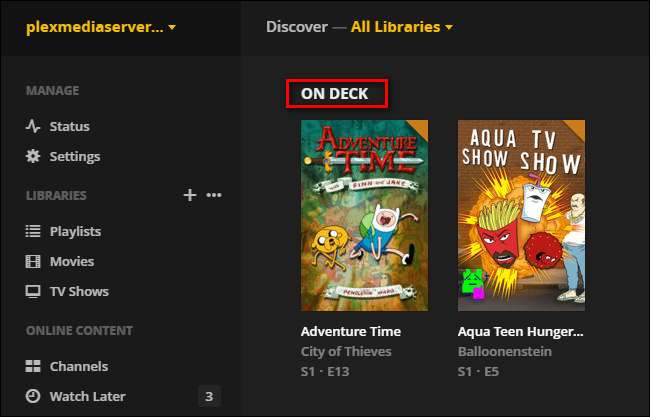
Task: Open the City of Thieves episode link
Action: coord(346,351)
